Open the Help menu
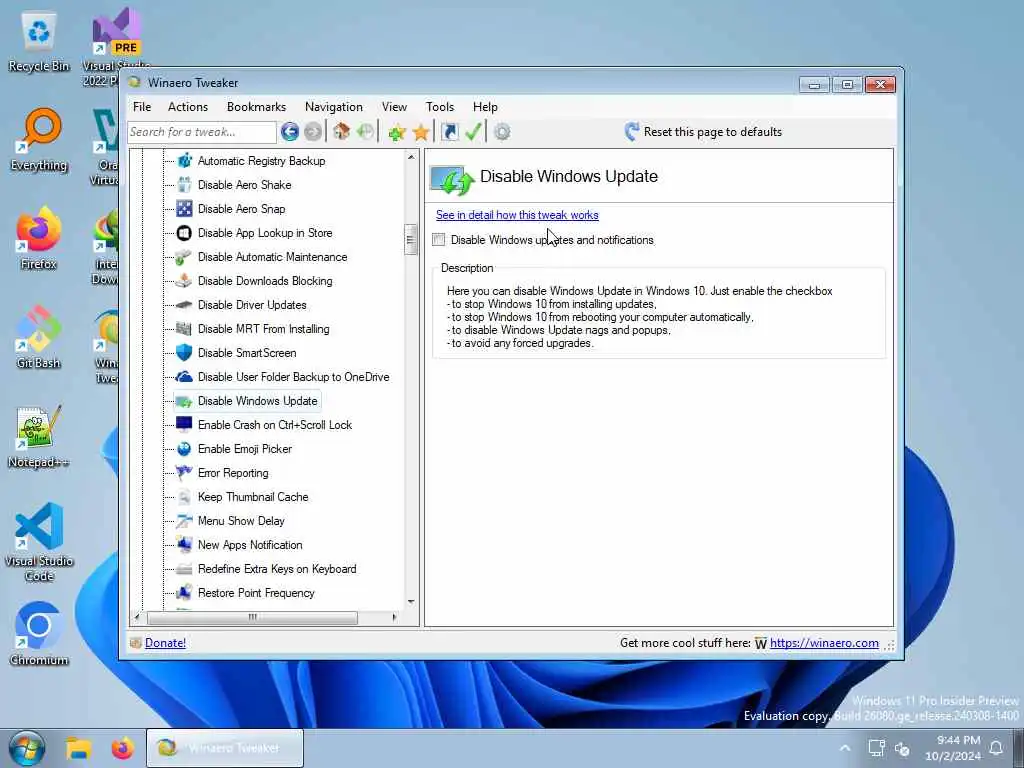The width and height of the screenshot is (1024, 768). pos(485,106)
